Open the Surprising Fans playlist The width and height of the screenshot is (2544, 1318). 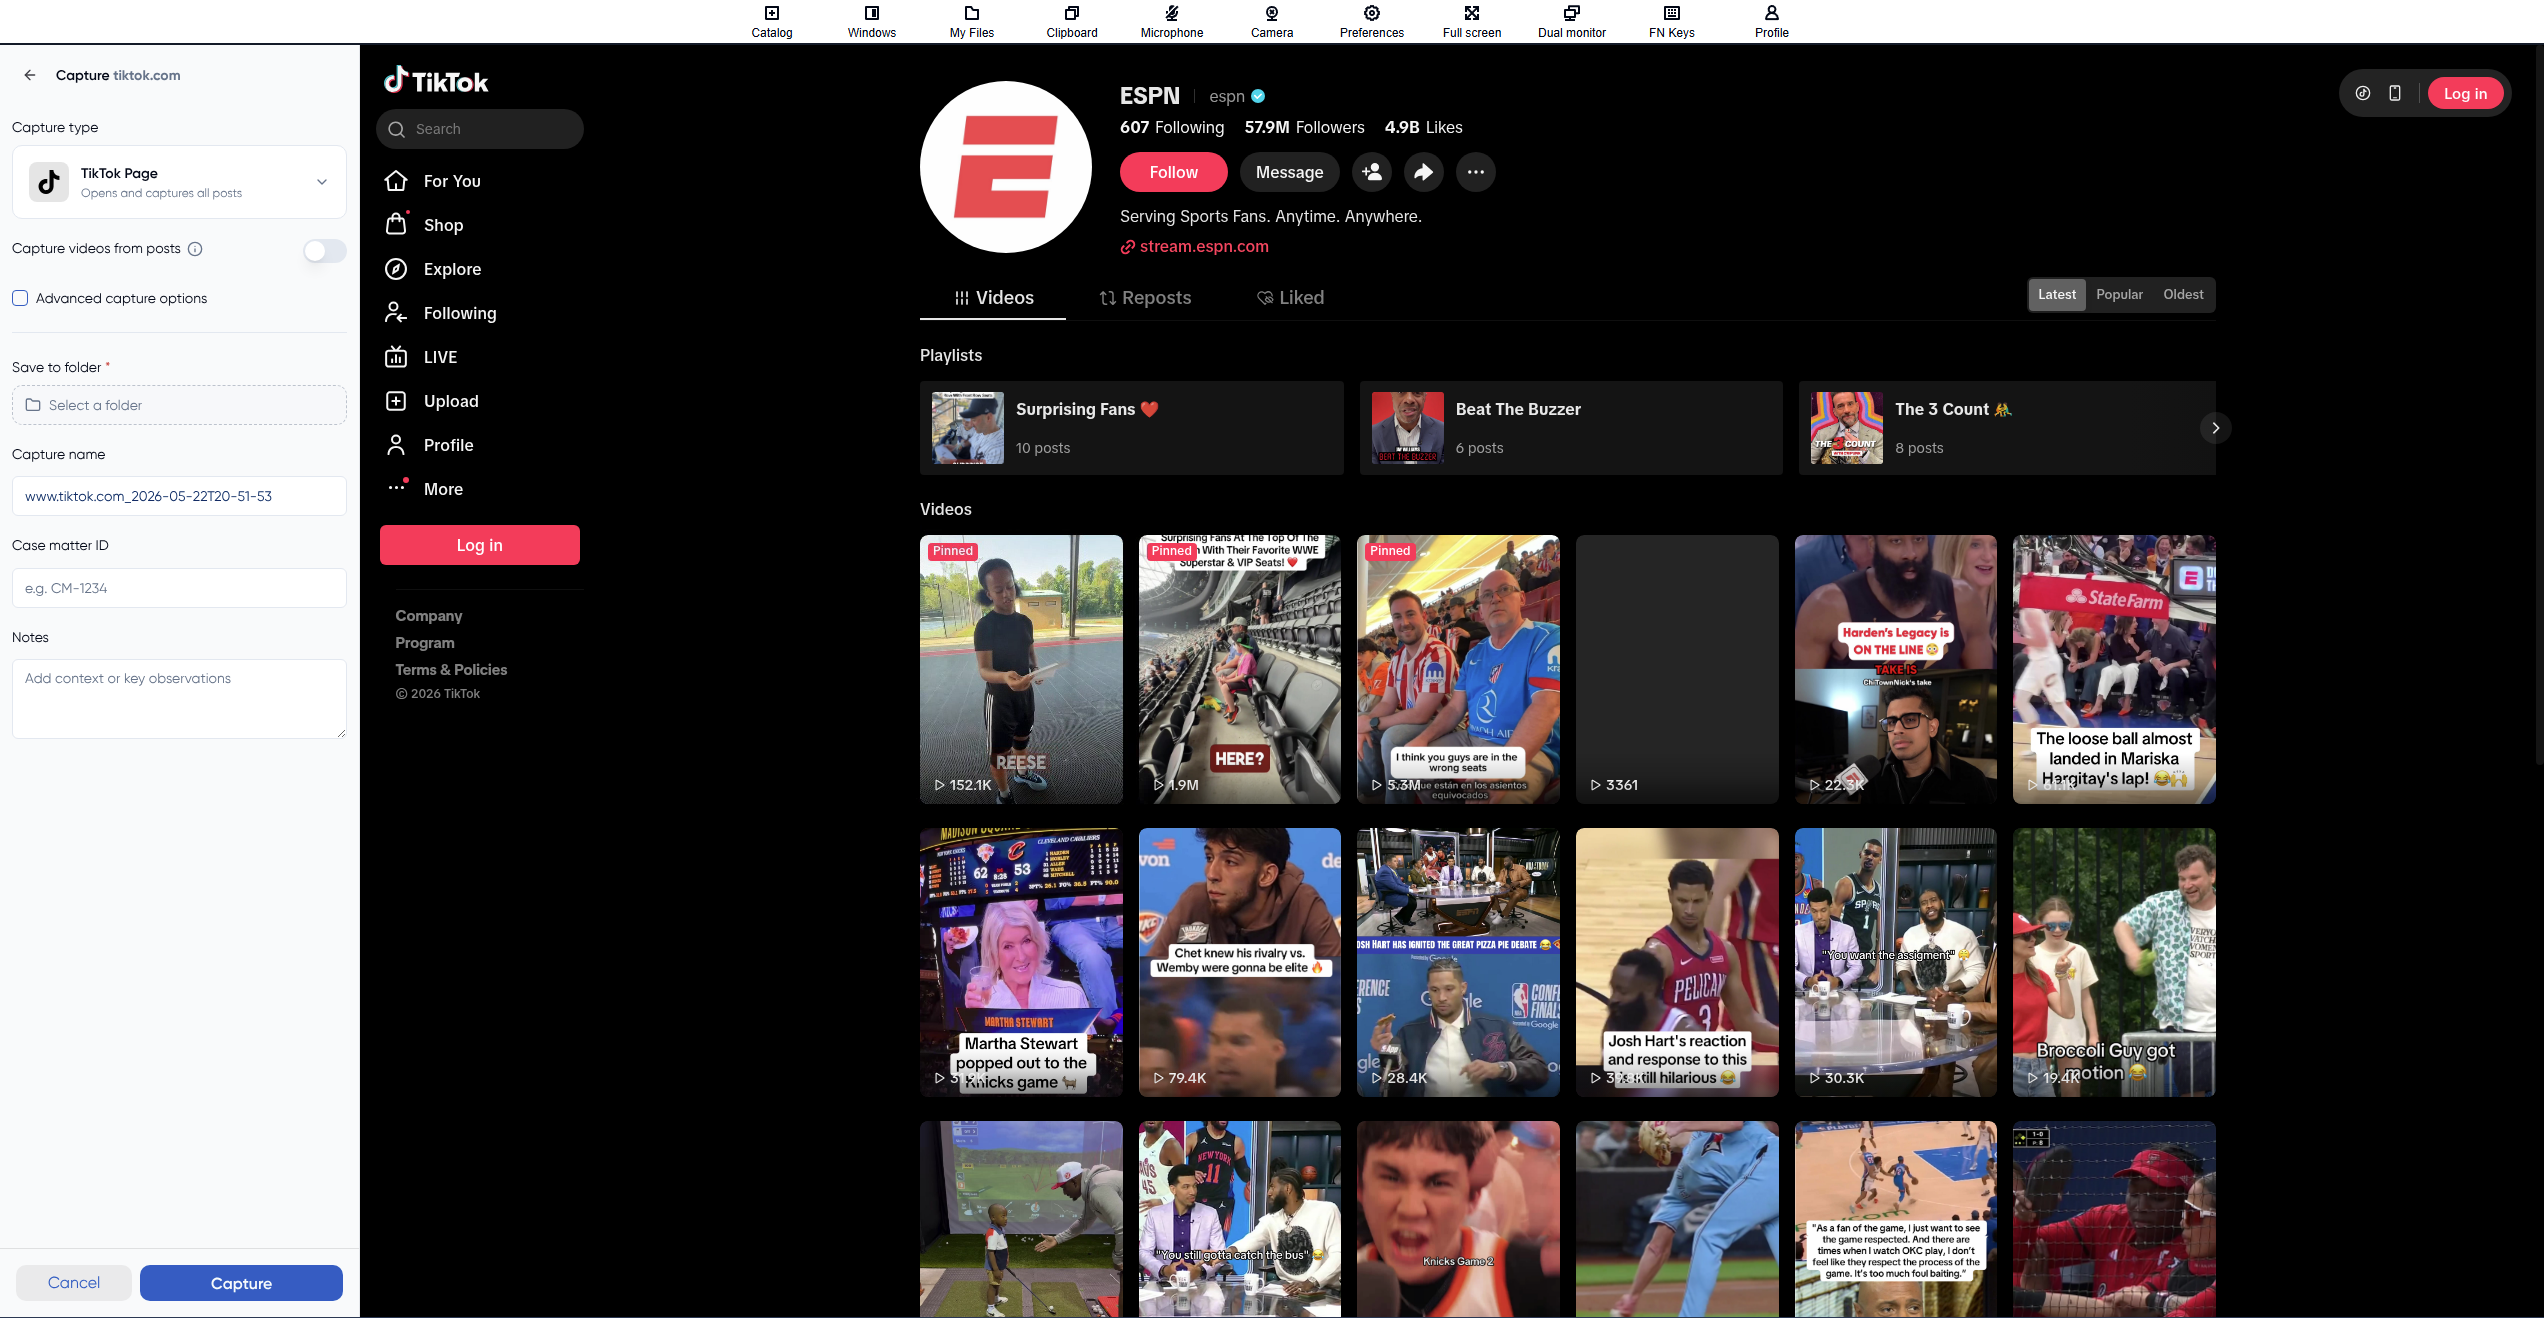[x=1131, y=428]
